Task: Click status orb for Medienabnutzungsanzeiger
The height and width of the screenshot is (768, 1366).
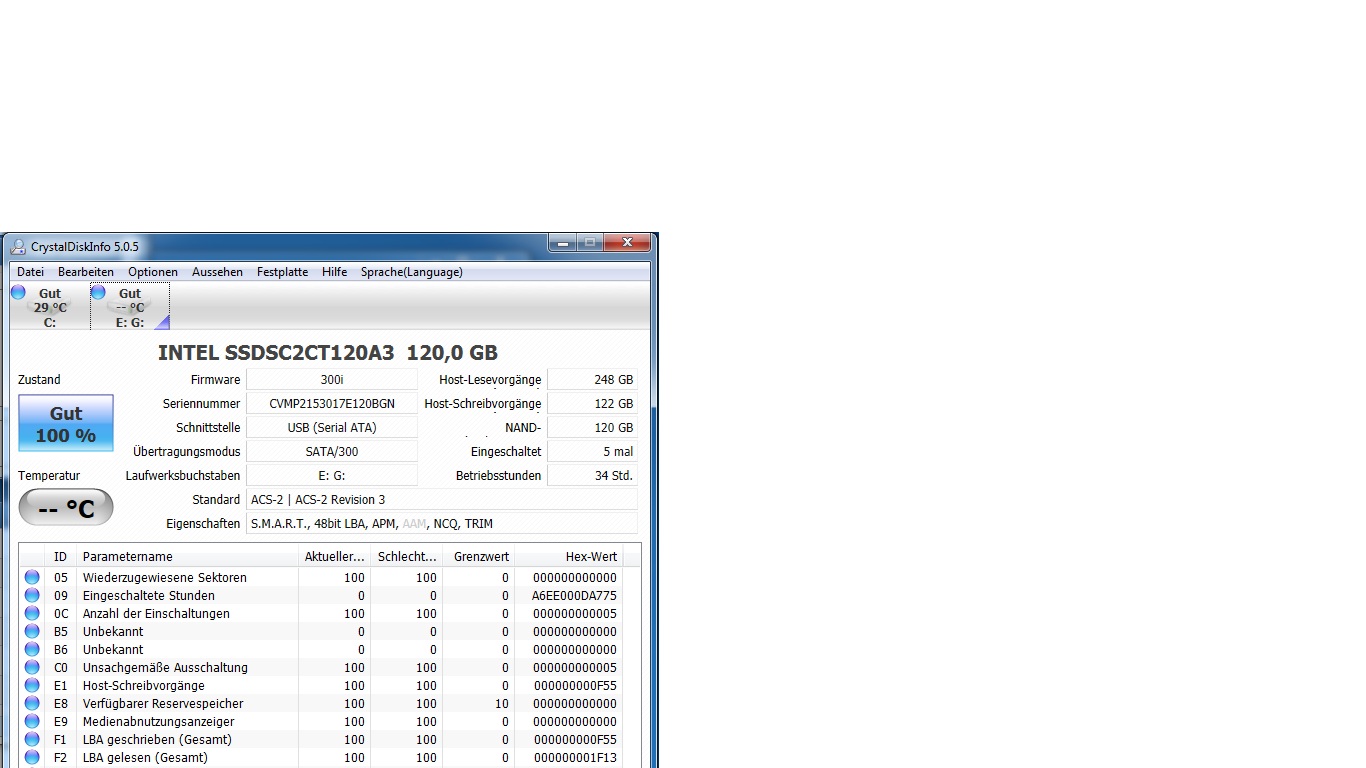Action: (x=32, y=721)
